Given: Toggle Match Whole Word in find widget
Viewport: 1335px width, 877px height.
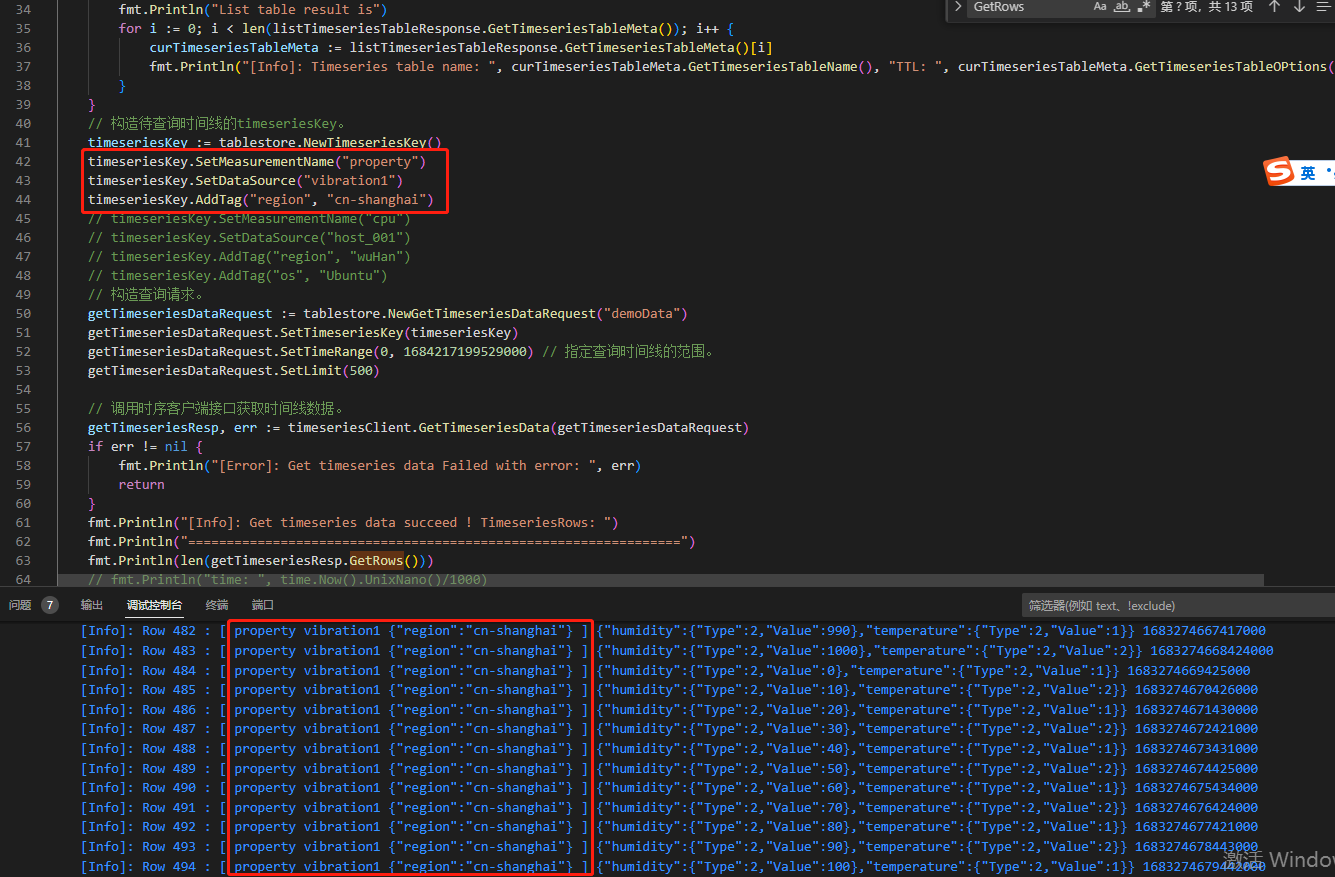Looking at the screenshot, I should coord(1122,7).
